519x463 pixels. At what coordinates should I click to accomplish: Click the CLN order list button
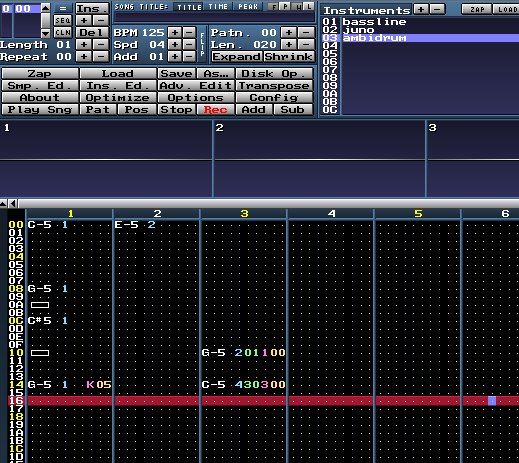(63, 33)
